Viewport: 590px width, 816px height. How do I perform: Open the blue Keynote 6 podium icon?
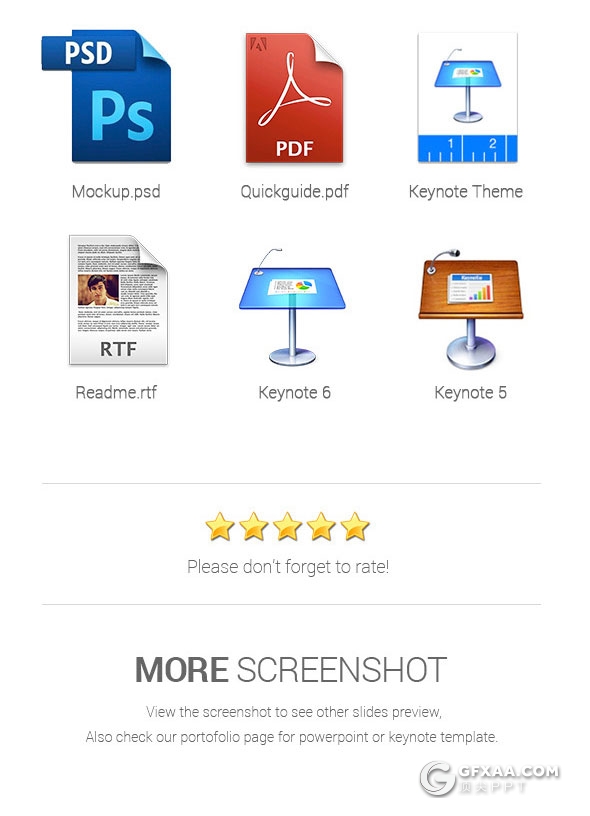(292, 307)
